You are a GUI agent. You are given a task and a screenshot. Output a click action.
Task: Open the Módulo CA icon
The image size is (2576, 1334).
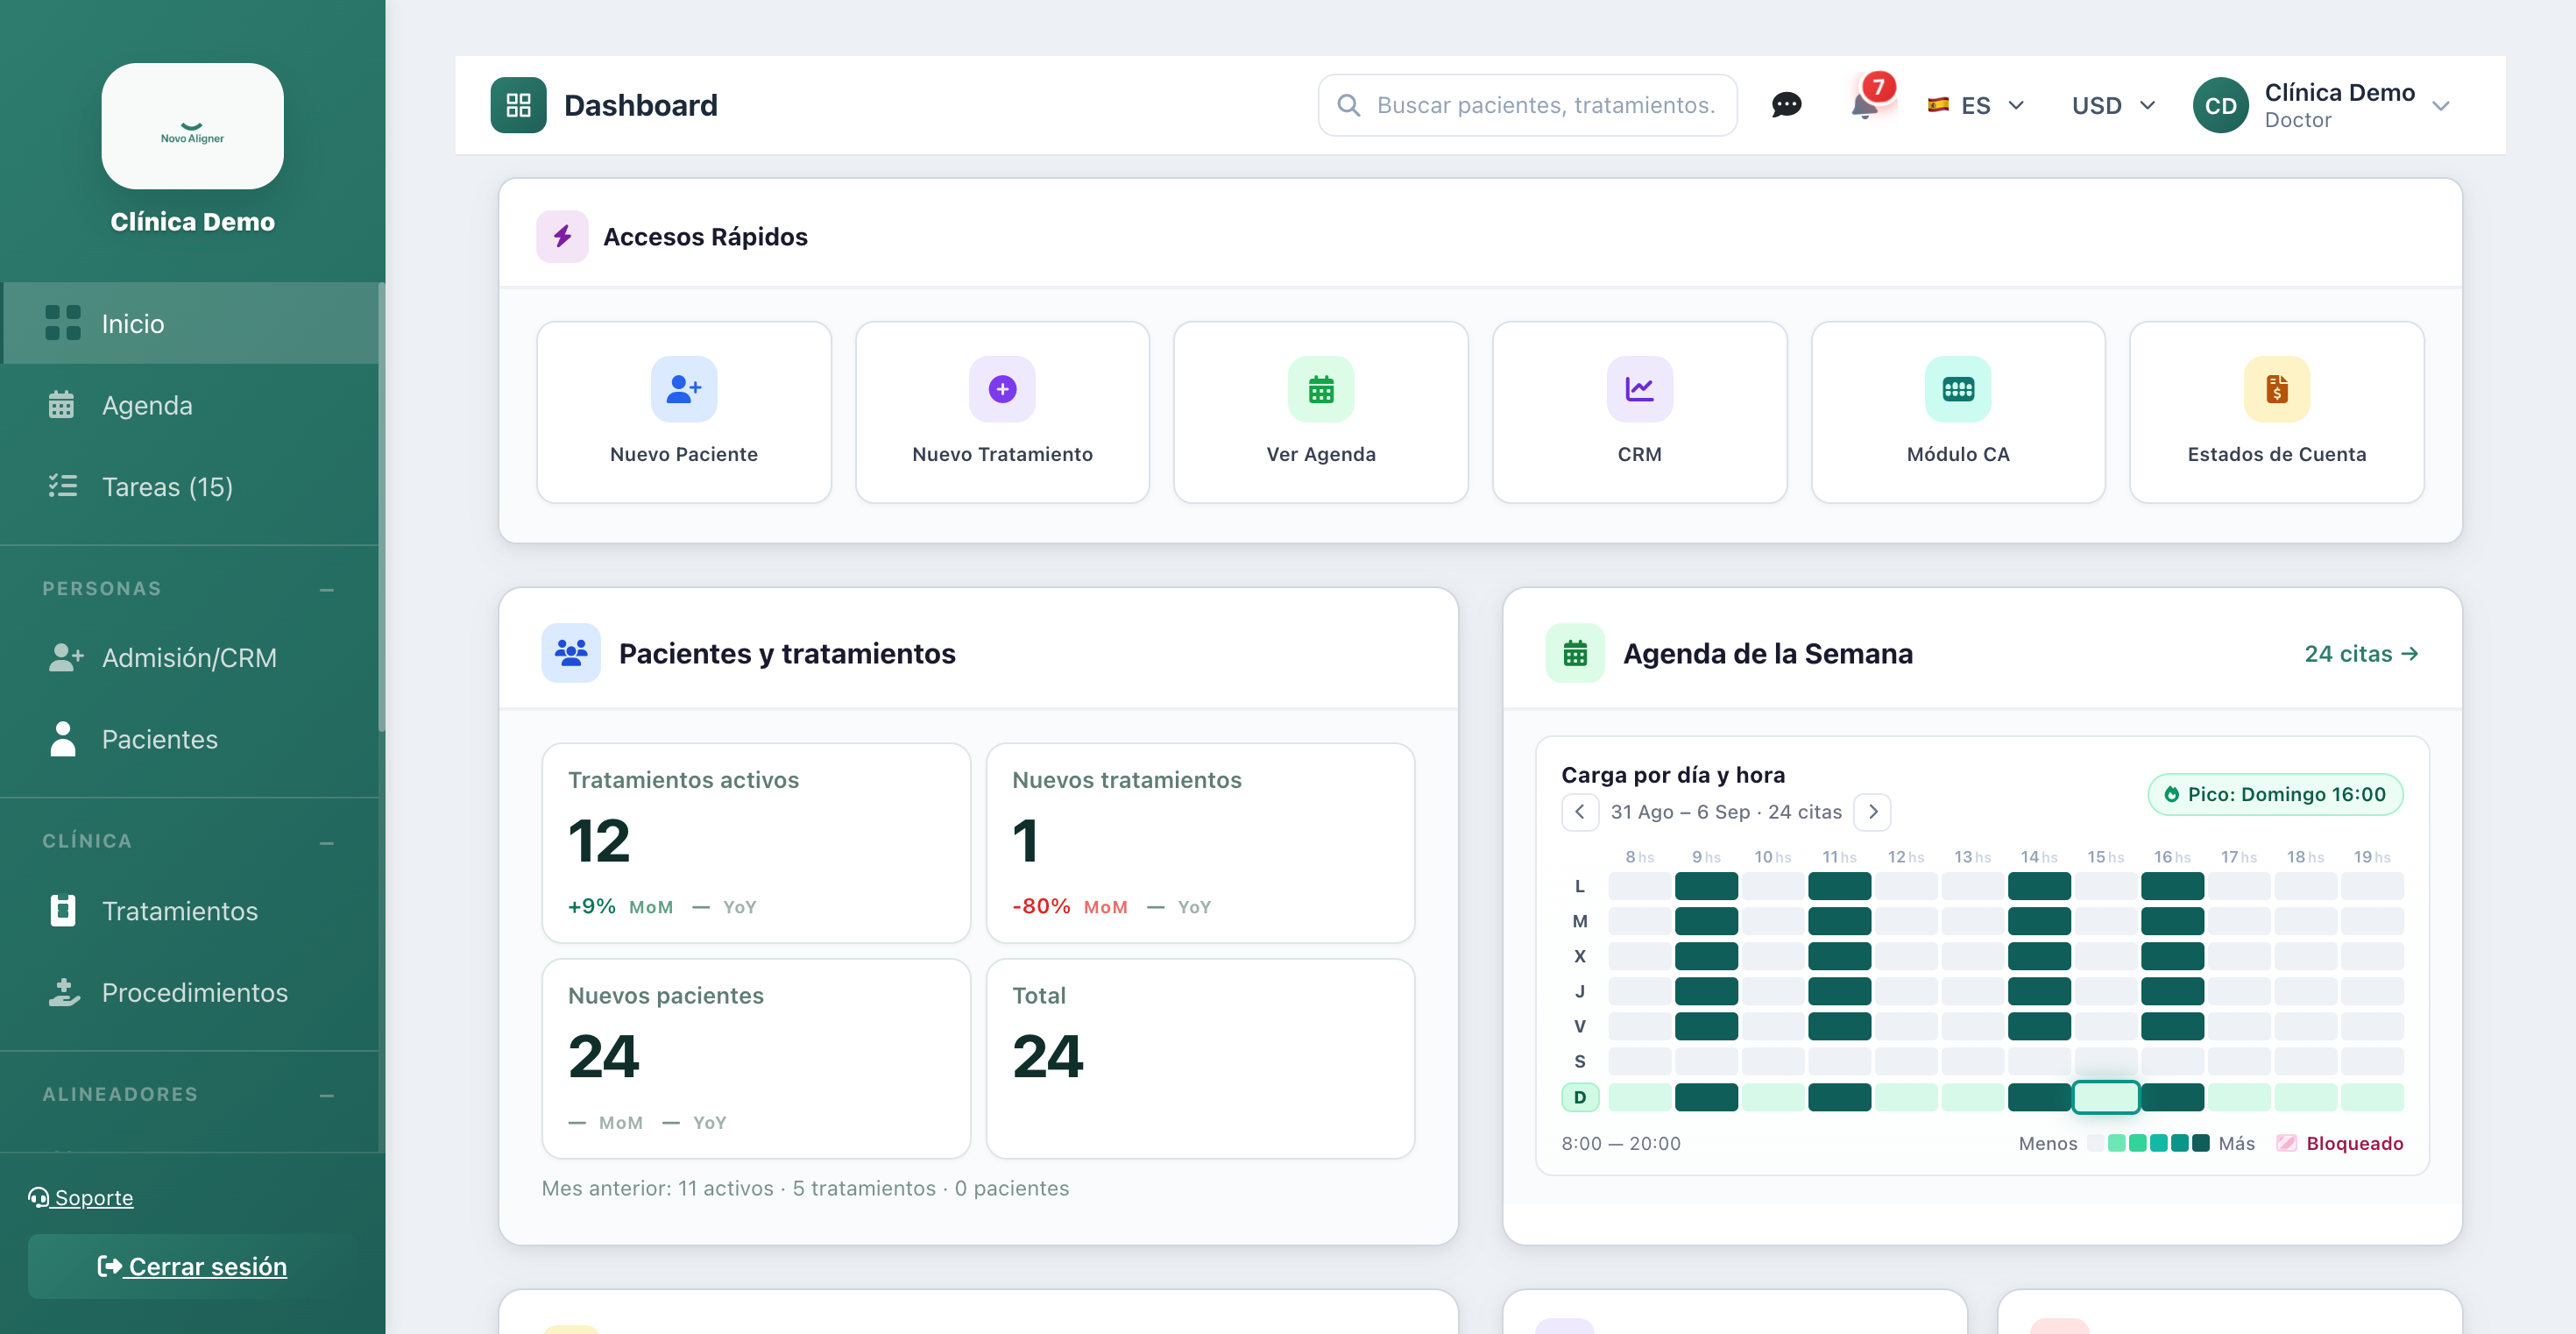tap(1958, 389)
